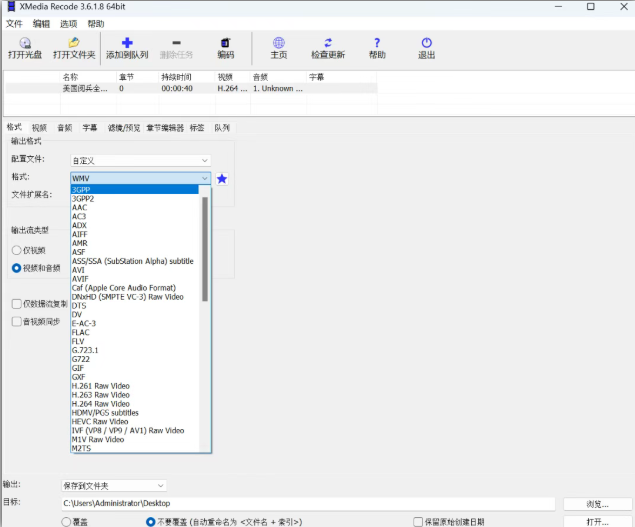Click the 添加到队列 plus icon

[127, 43]
